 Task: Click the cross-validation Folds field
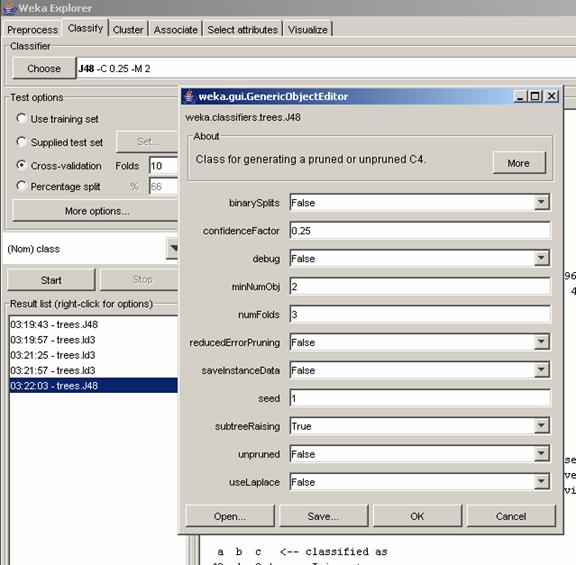pos(164,166)
